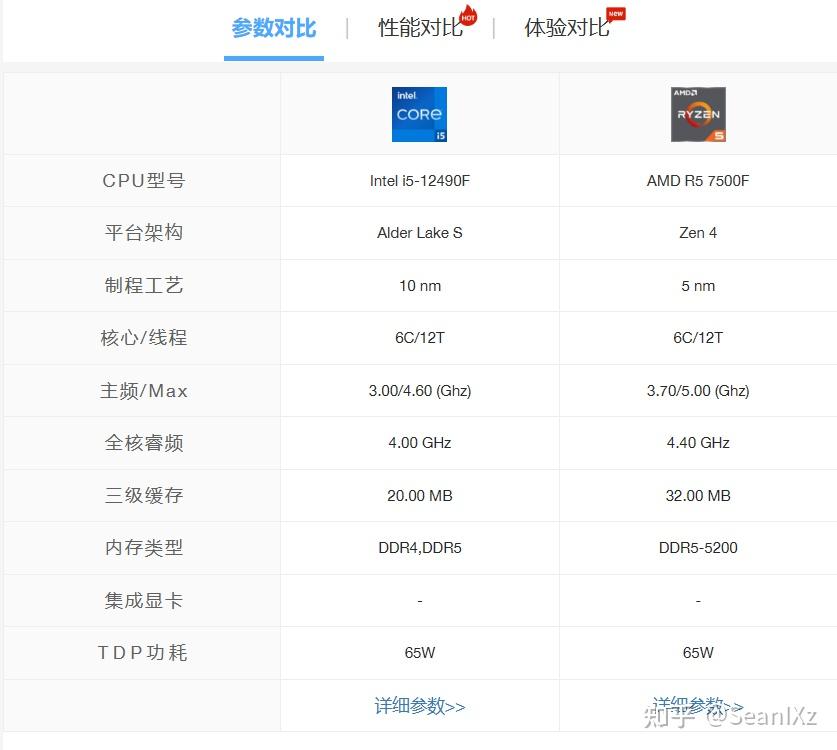Click the 32.00 MB value
Screen dimensions: 837x750
click(x=698, y=495)
